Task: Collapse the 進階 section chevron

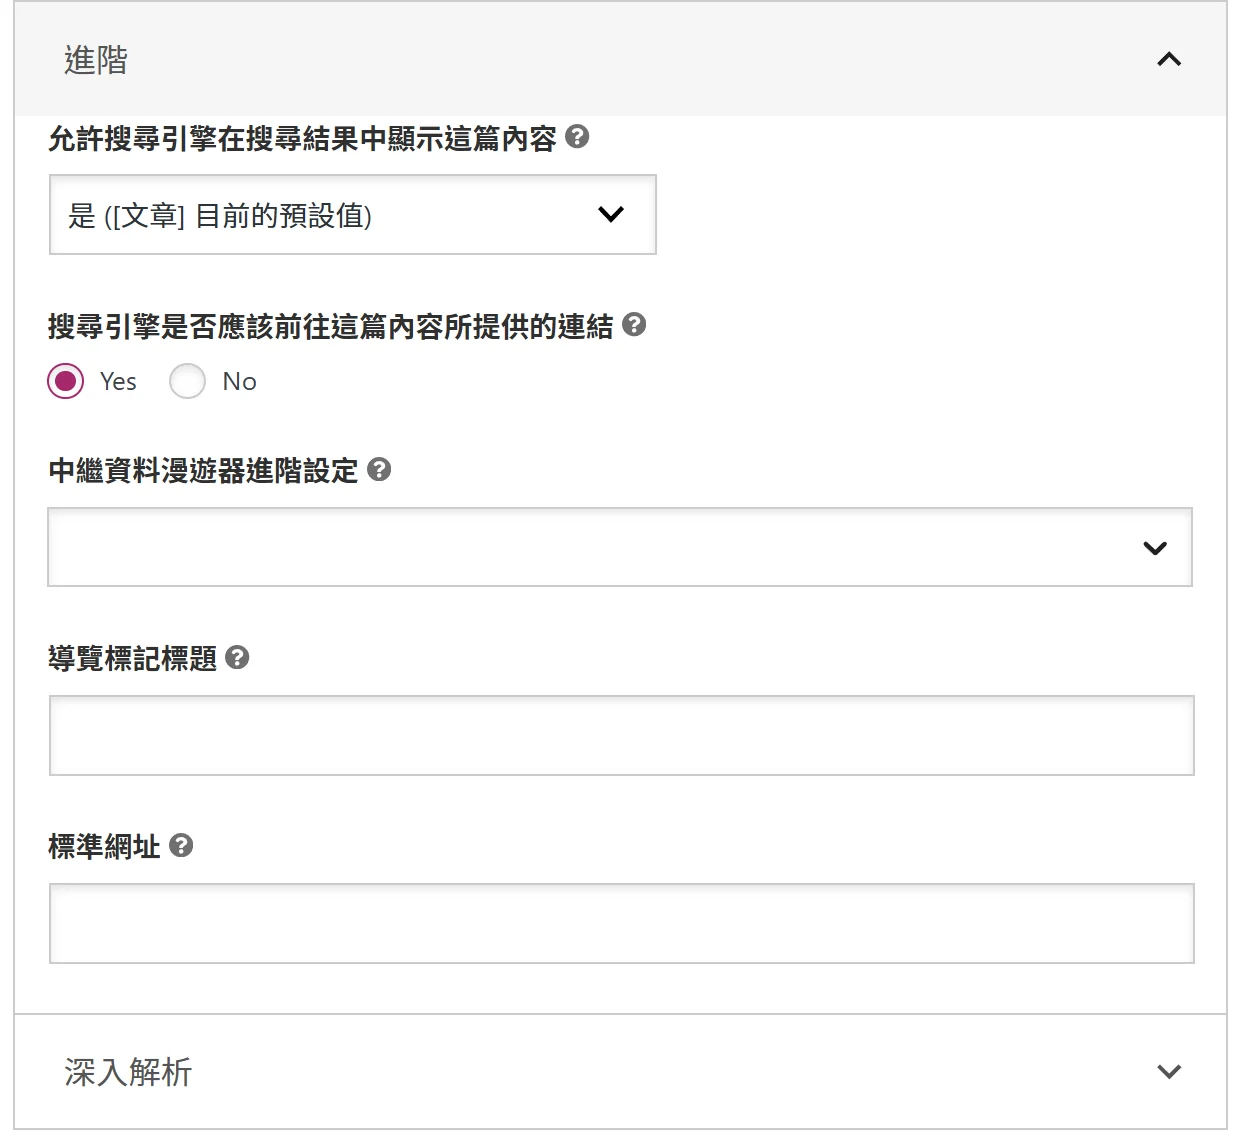Action: click(1169, 60)
